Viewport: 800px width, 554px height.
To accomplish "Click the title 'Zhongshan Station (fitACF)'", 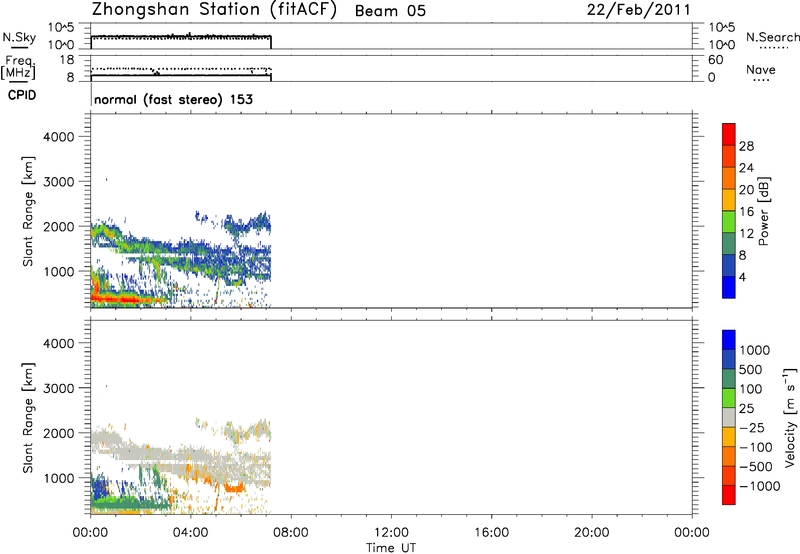I will [214, 10].
